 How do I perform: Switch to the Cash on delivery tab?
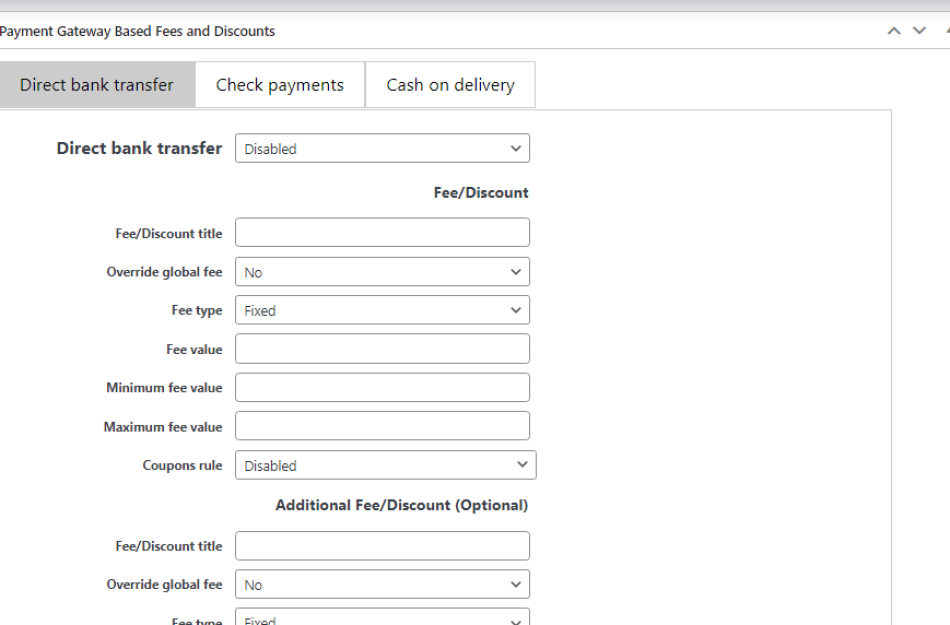point(450,84)
